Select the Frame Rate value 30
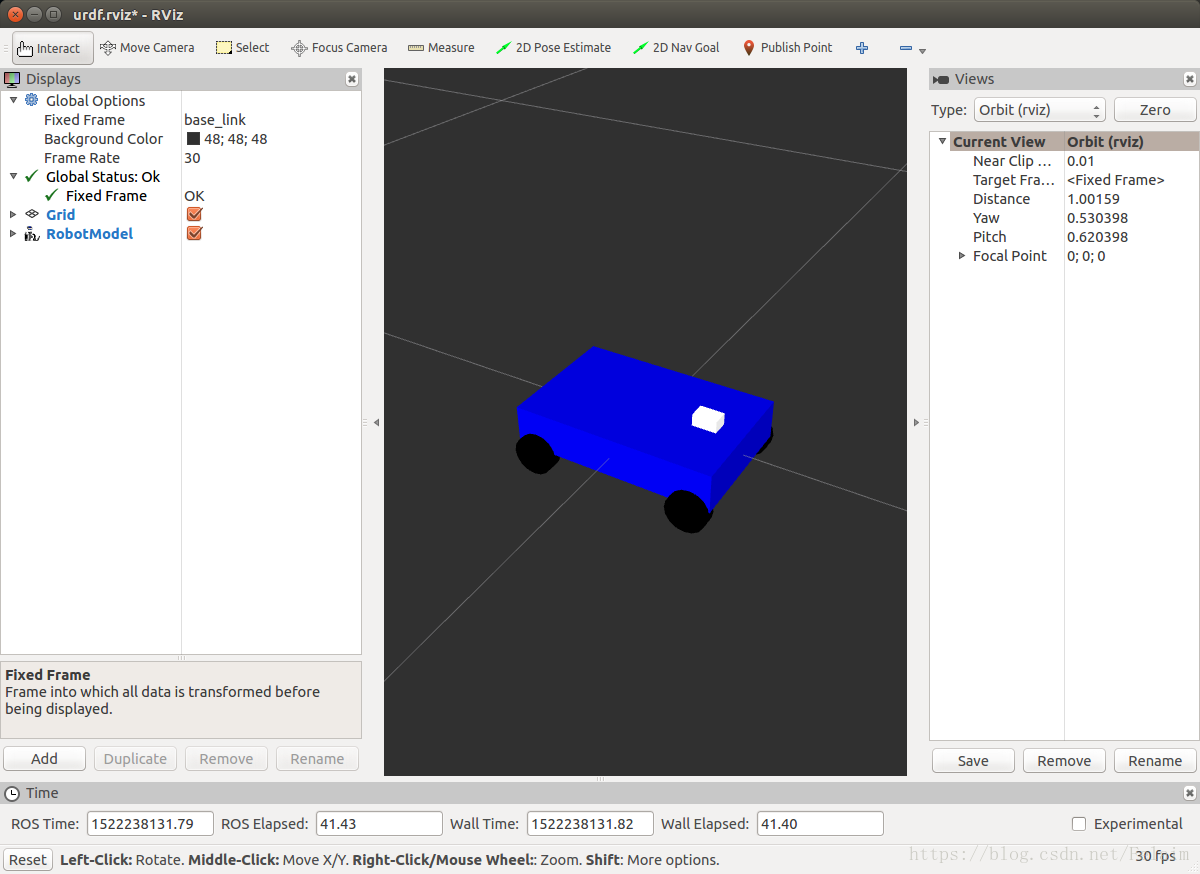Image resolution: width=1200 pixels, height=874 pixels. 192,158
